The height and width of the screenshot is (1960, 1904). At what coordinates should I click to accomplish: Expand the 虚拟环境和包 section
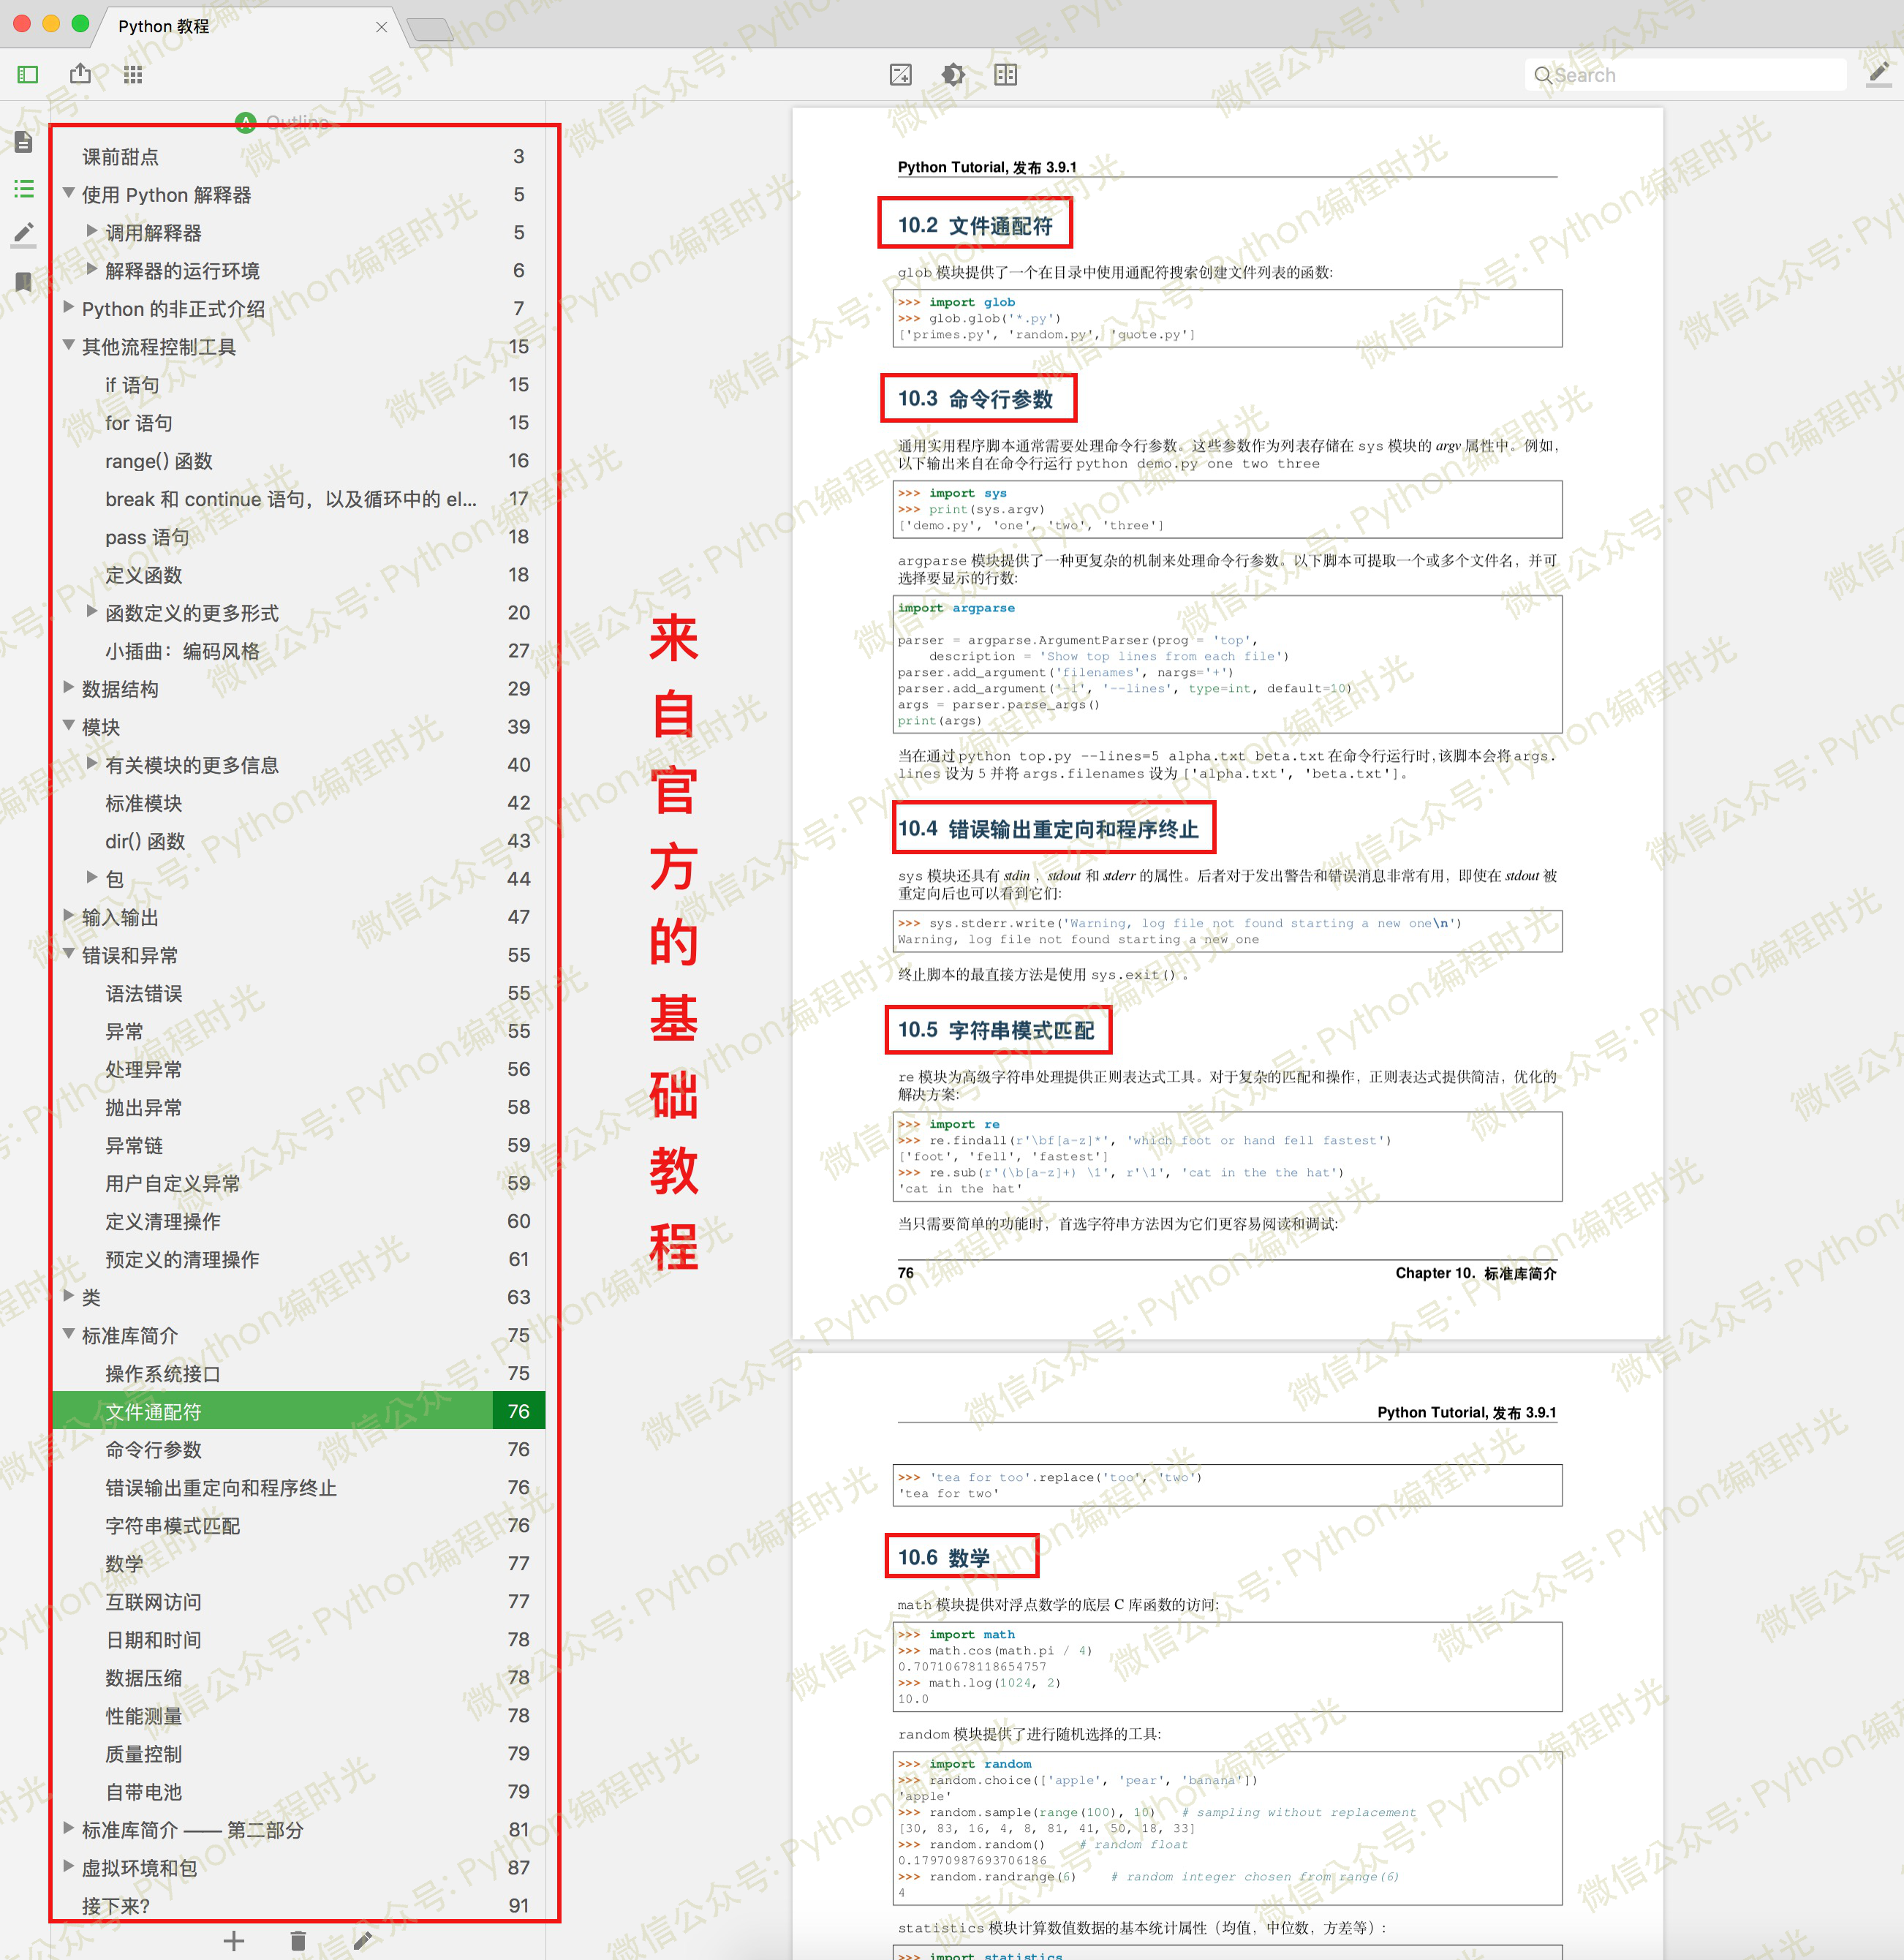click(x=69, y=1866)
